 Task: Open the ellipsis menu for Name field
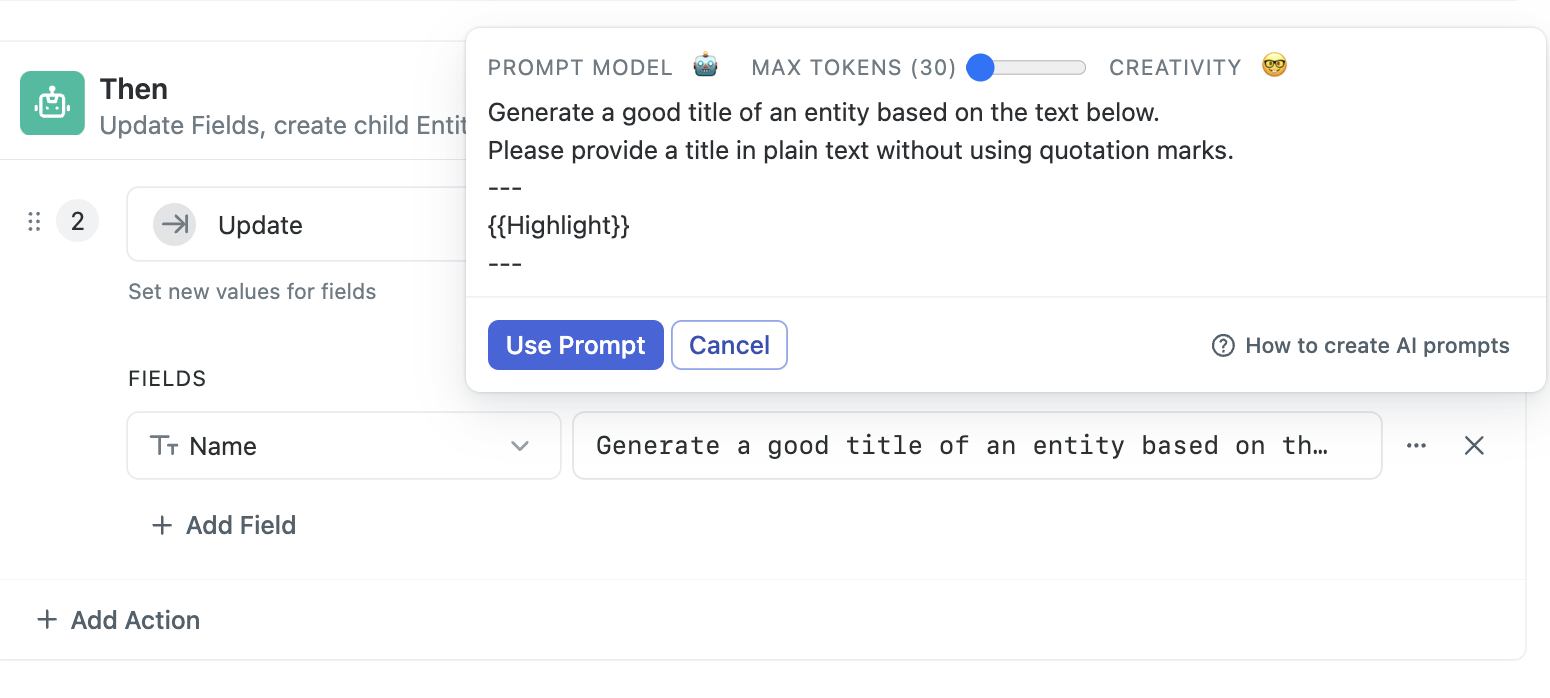(1416, 446)
